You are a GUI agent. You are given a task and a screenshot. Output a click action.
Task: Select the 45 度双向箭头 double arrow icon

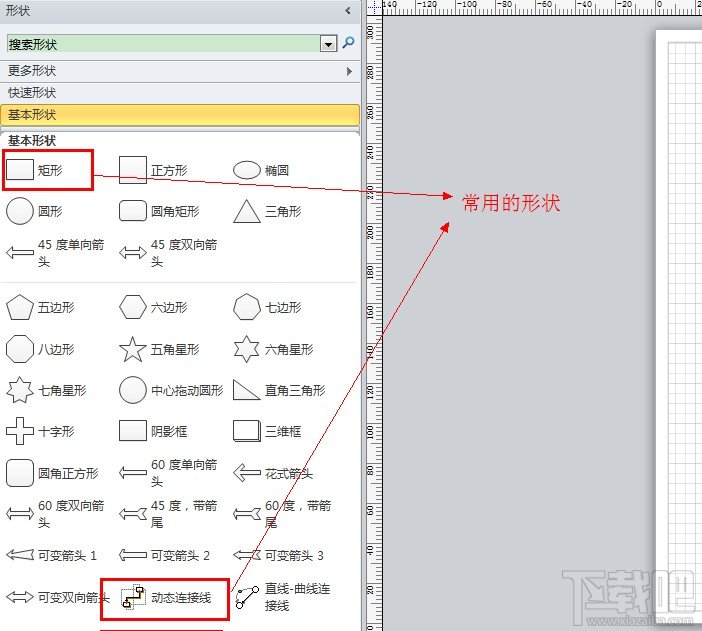(x=133, y=253)
